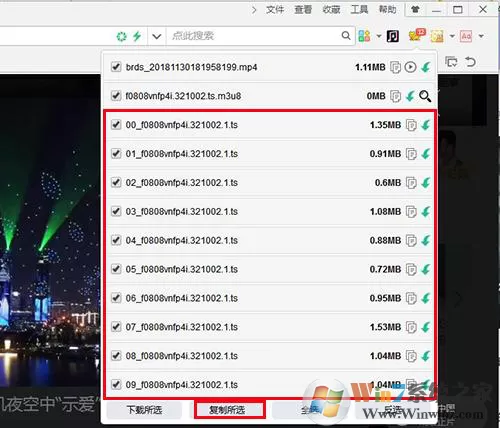Play the brds_20181130181958199.mp4 video

[410, 67]
